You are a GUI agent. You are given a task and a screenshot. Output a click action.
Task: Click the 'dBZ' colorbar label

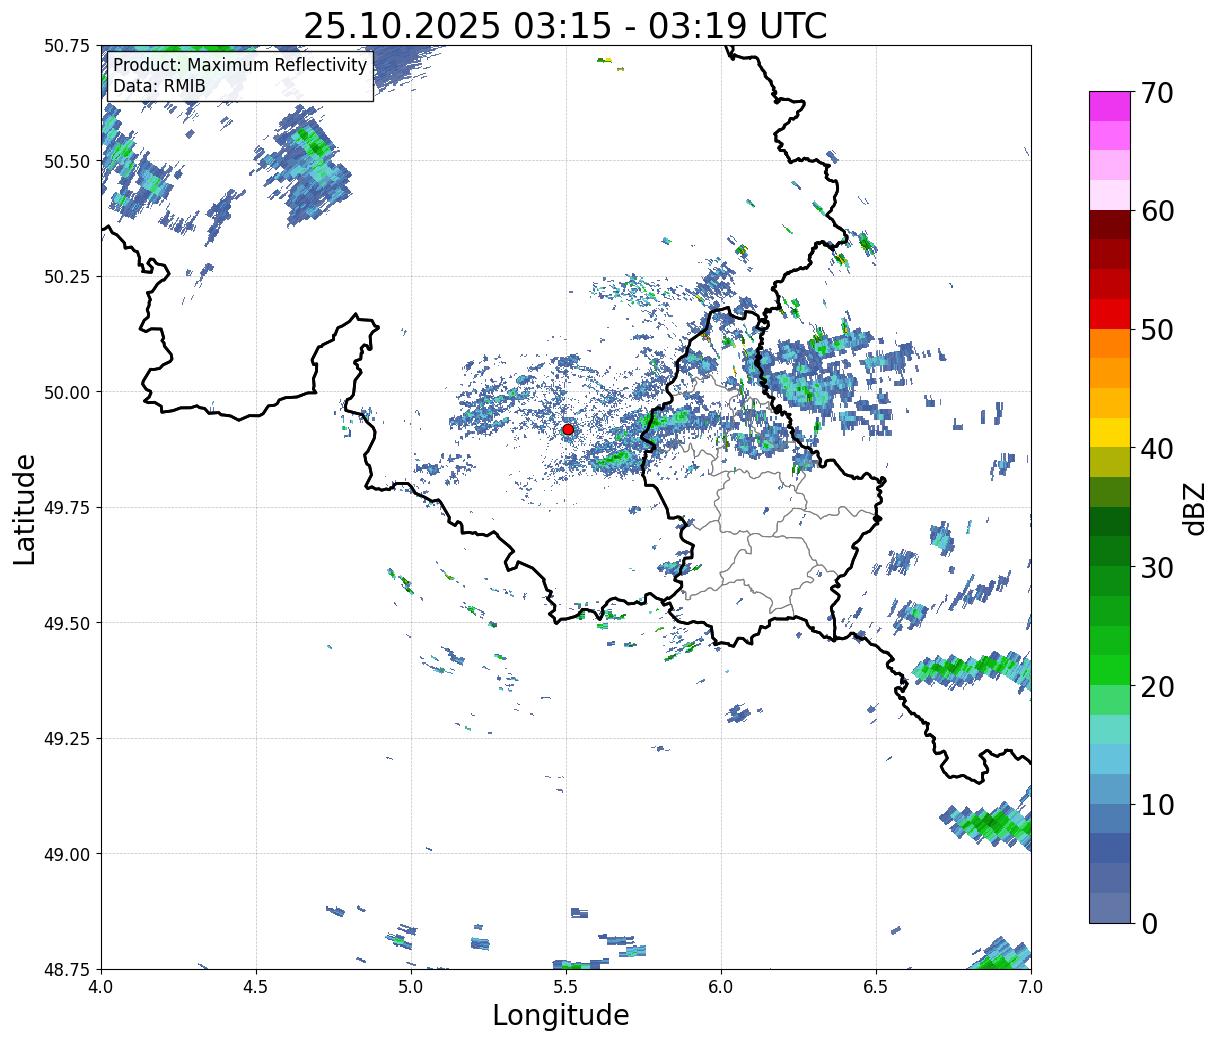[x=1194, y=507]
